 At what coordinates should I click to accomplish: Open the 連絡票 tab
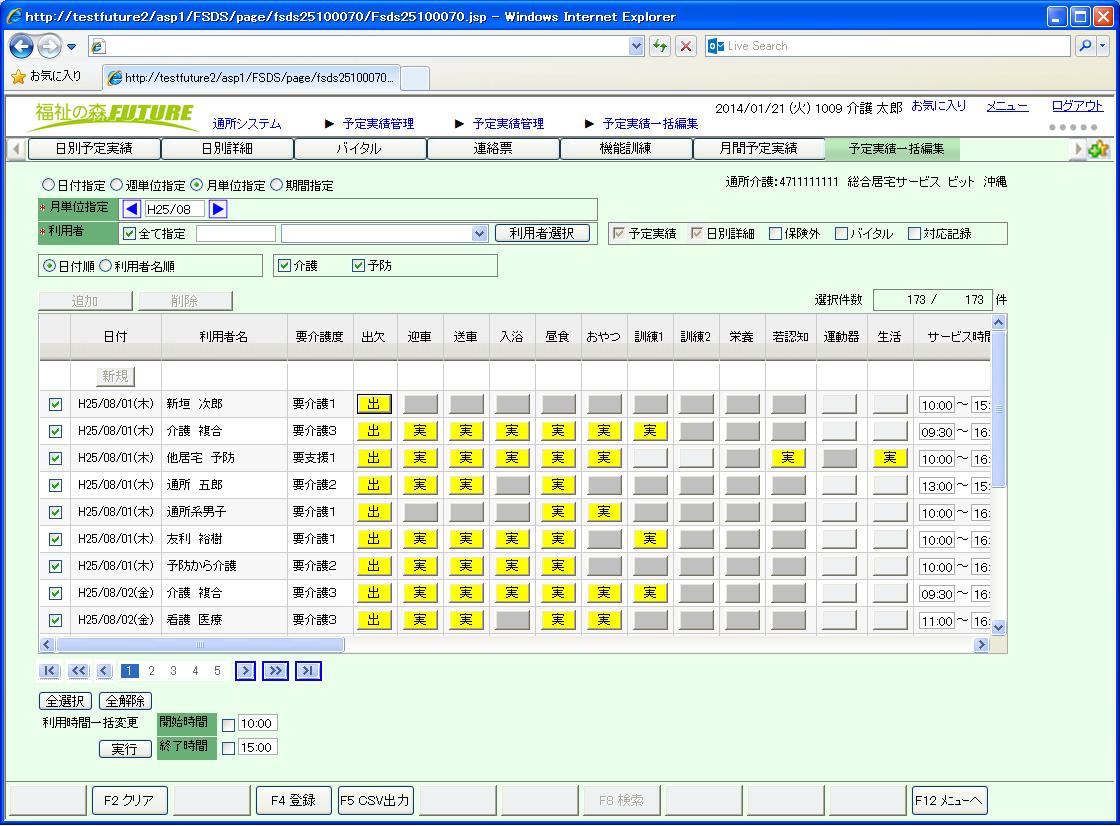click(493, 149)
